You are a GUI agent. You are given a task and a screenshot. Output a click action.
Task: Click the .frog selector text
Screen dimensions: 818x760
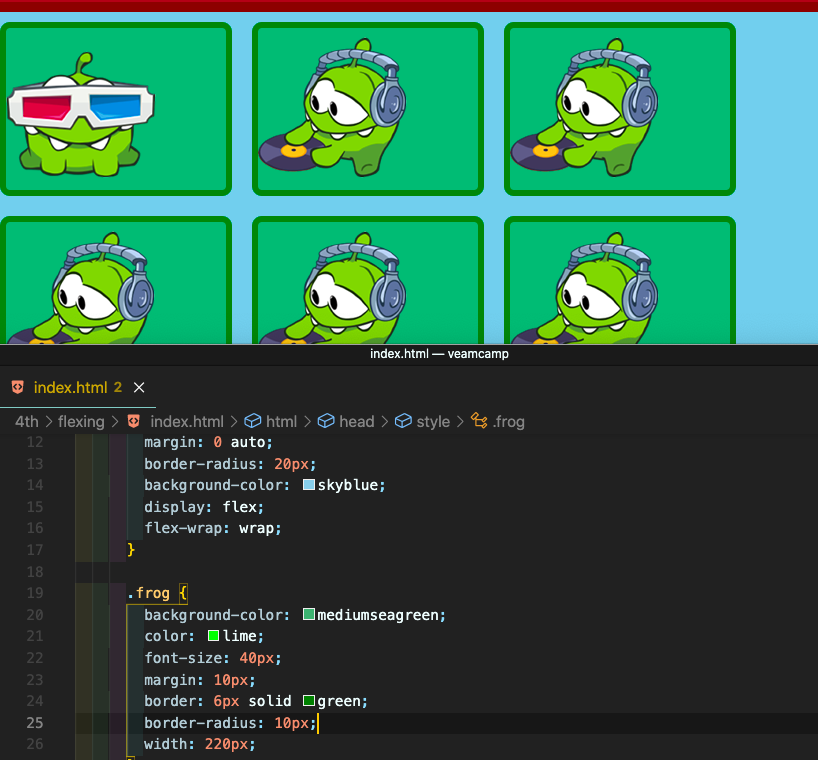click(149, 593)
